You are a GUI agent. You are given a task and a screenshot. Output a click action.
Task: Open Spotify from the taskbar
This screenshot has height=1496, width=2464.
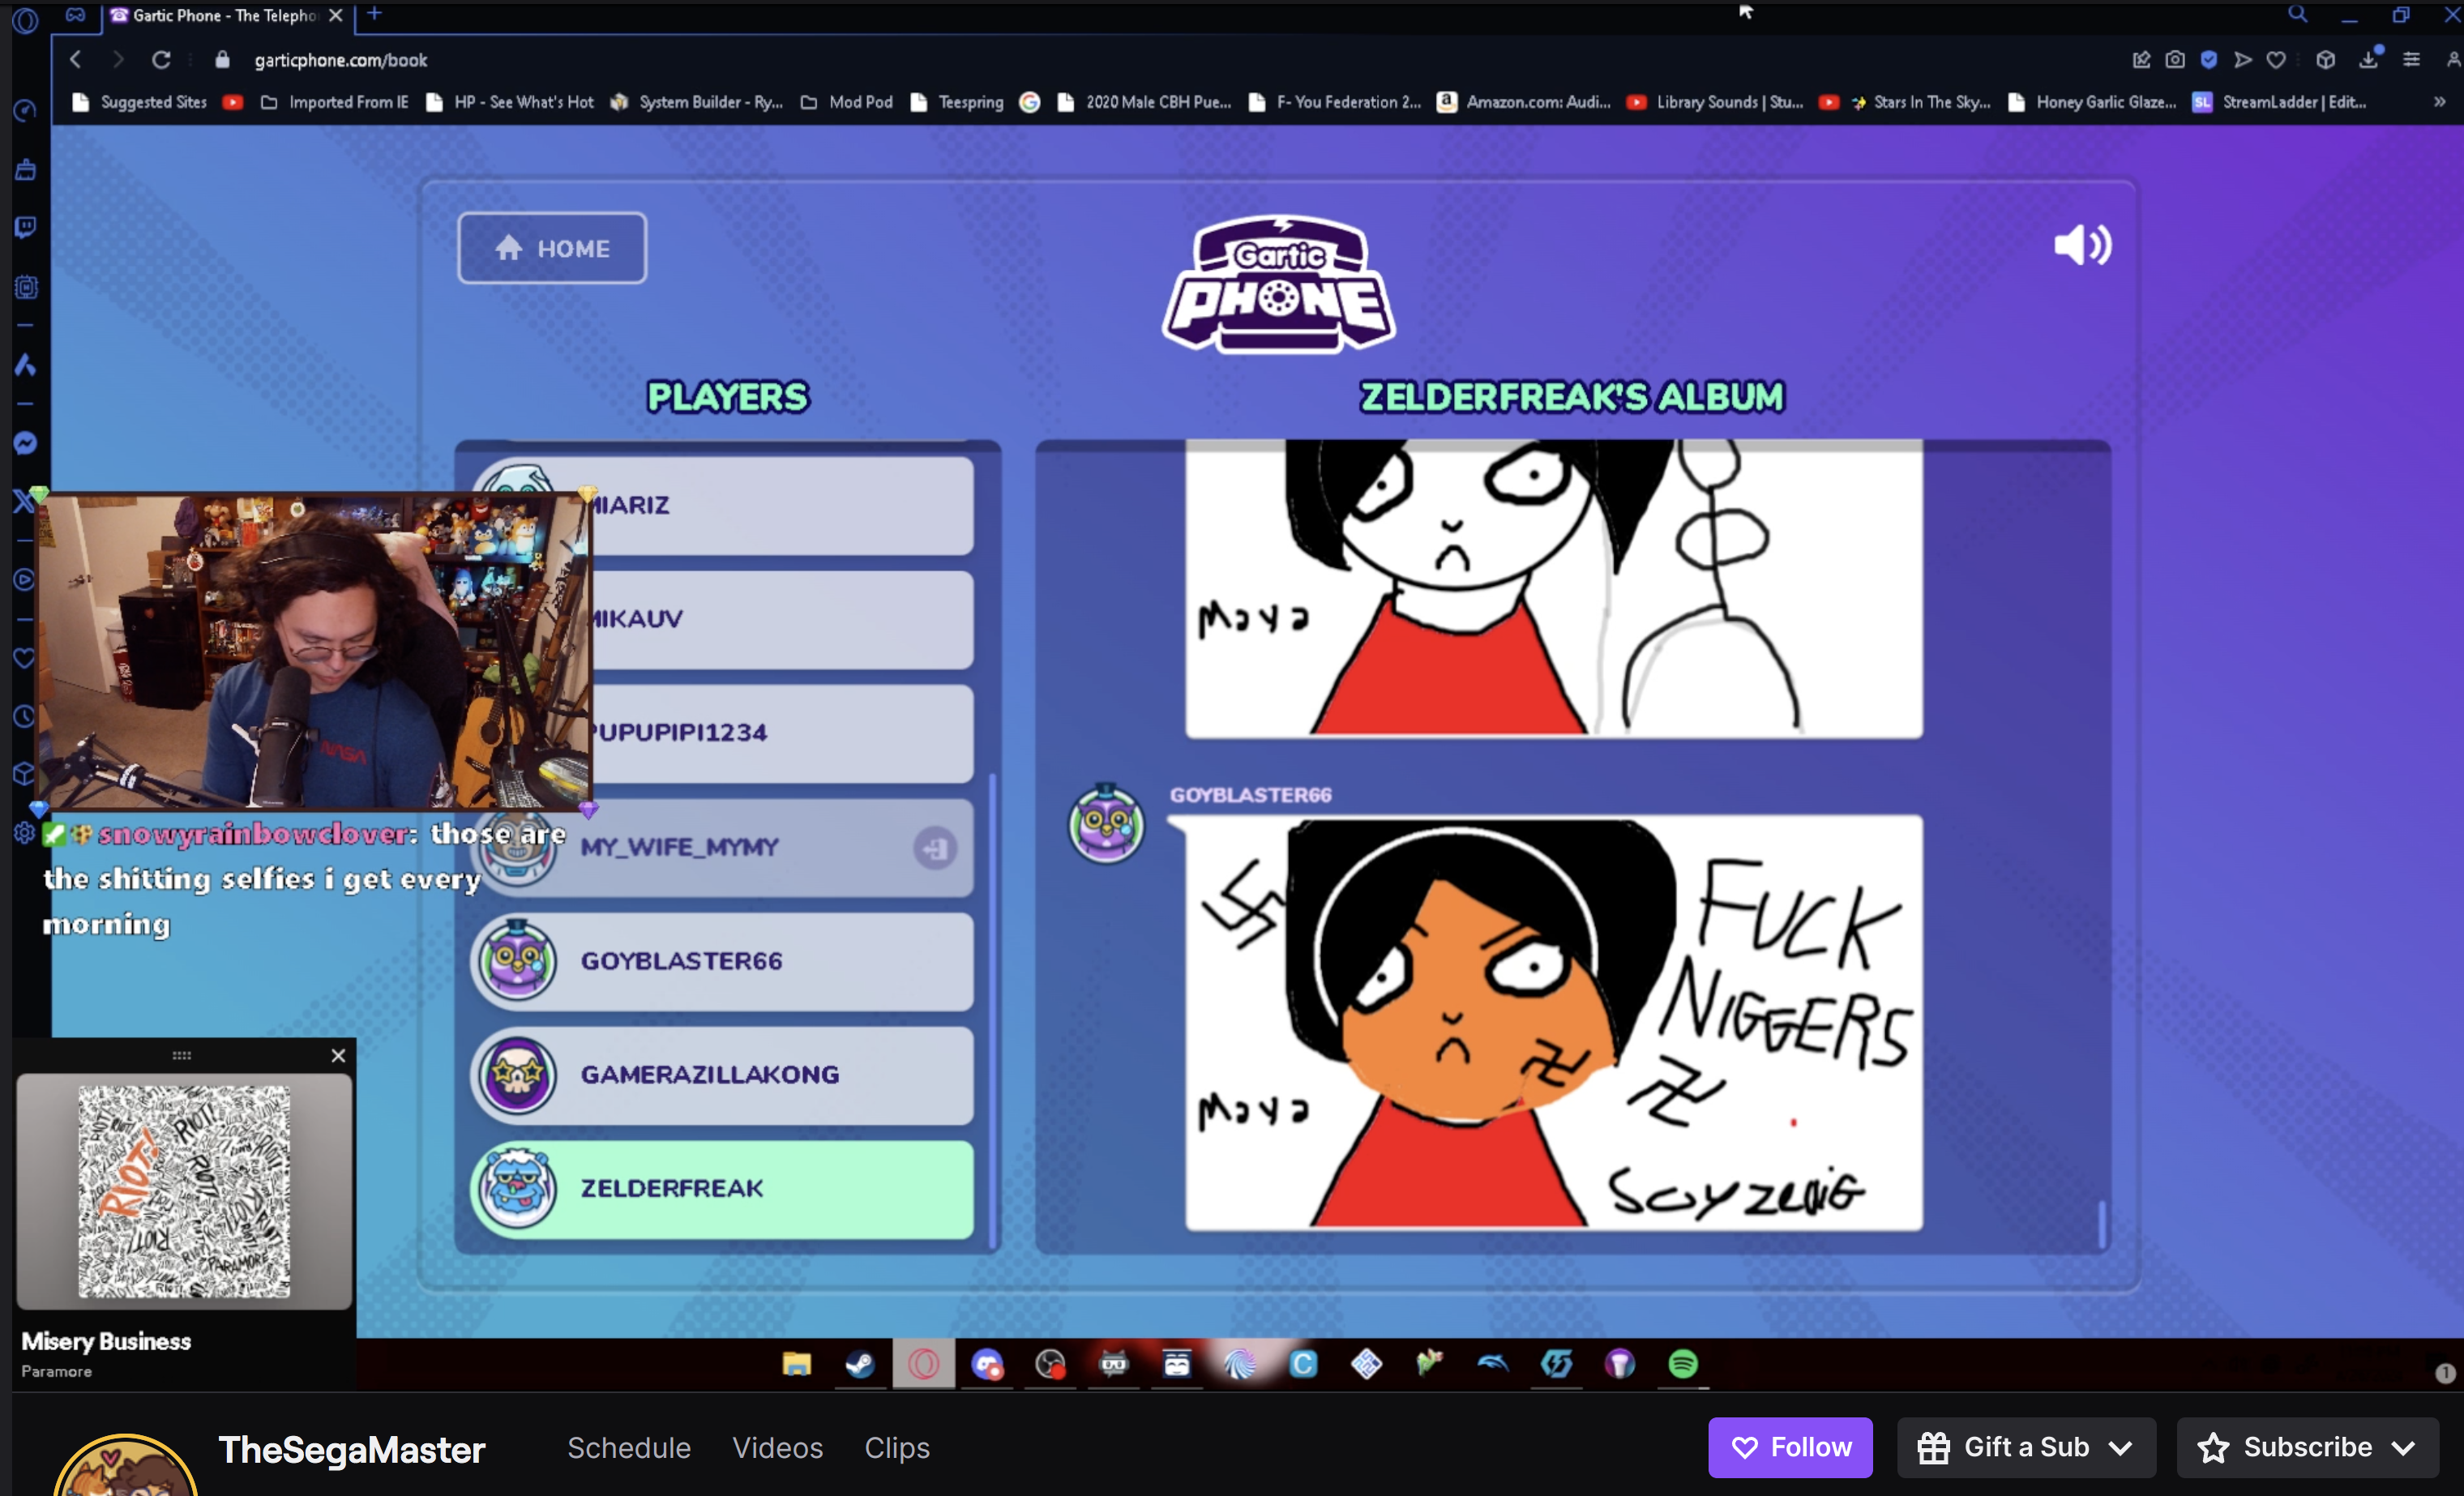(x=1683, y=1363)
